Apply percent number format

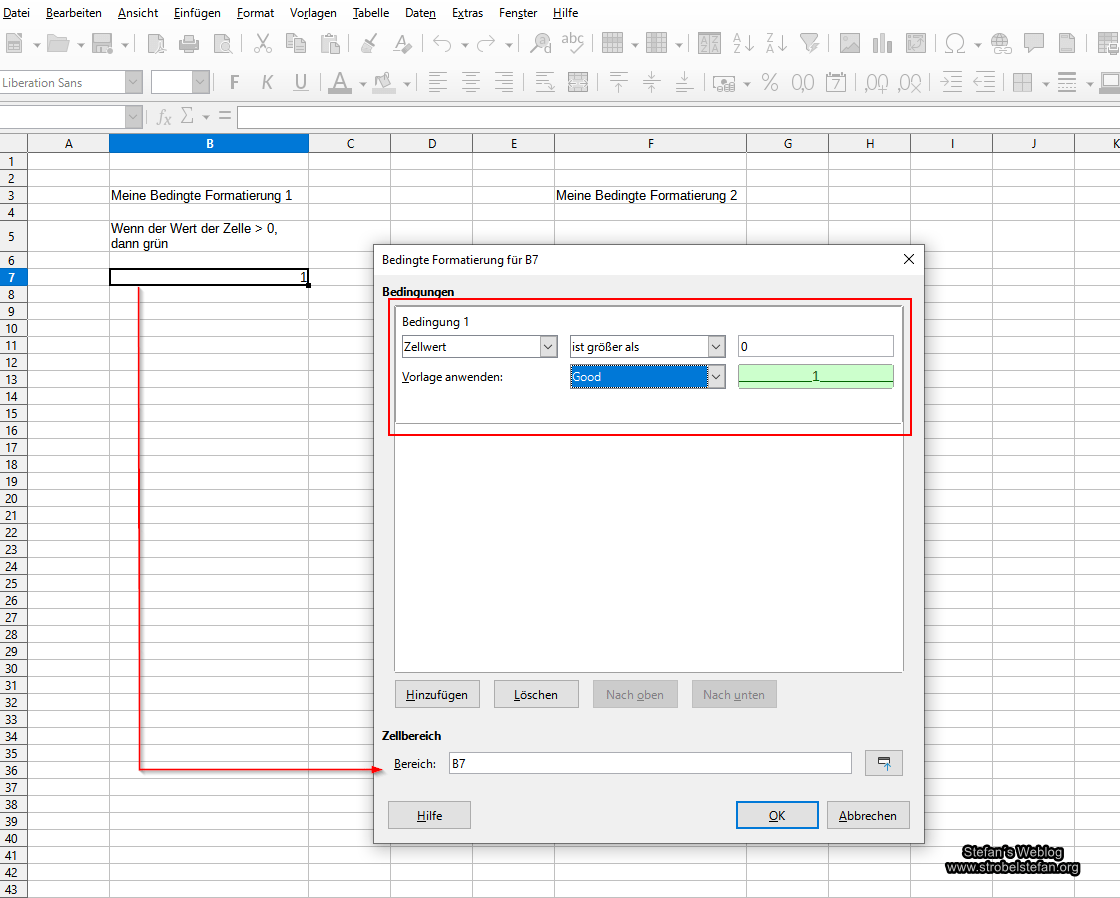(x=769, y=82)
